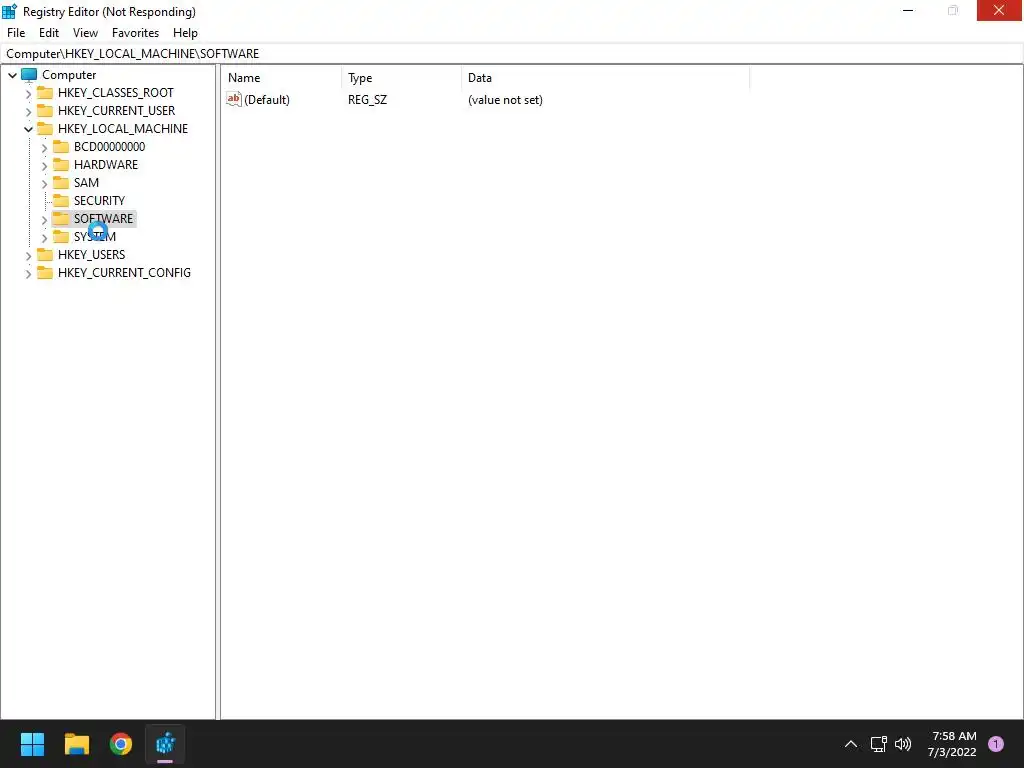Click the HKEY_CURRENT_CONFIG folder icon
This screenshot has height=768, width=1024.
pos(45,272)
